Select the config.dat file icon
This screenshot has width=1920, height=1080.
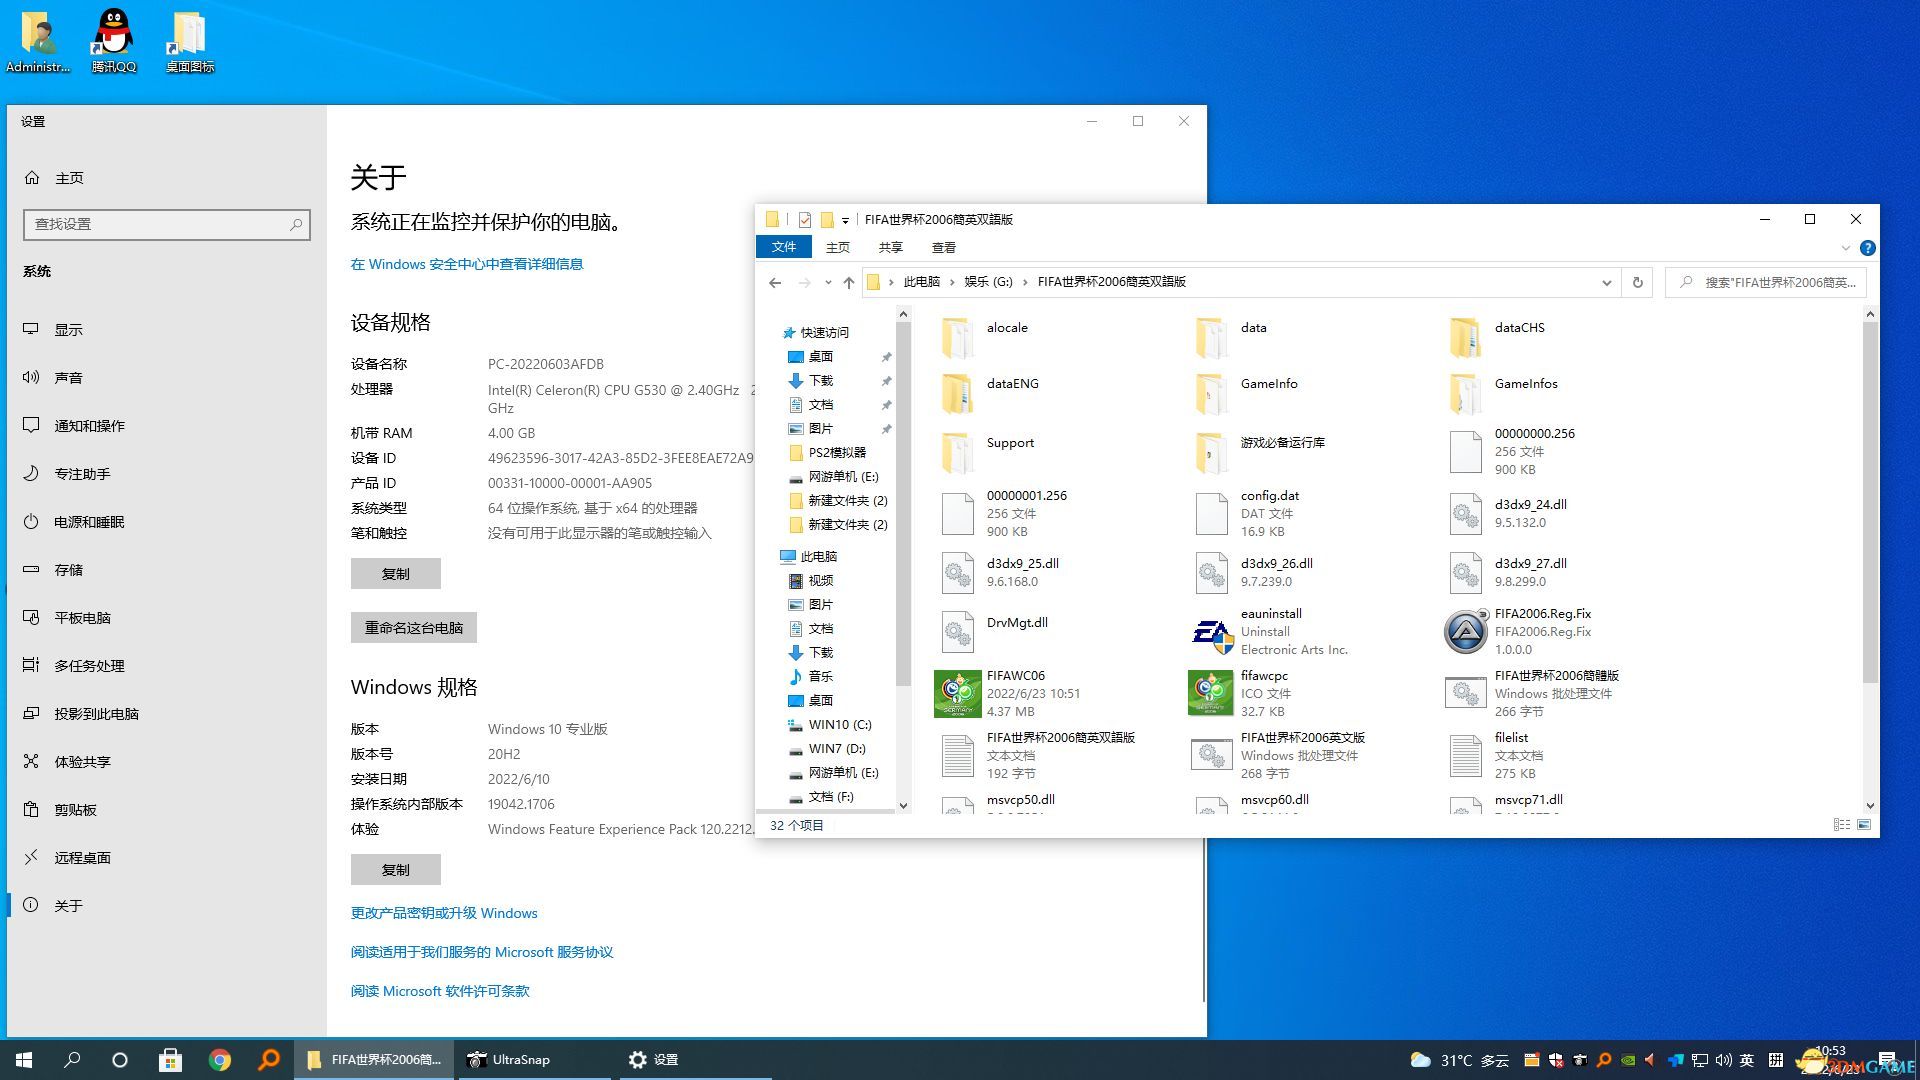(x=1211, y=514)
